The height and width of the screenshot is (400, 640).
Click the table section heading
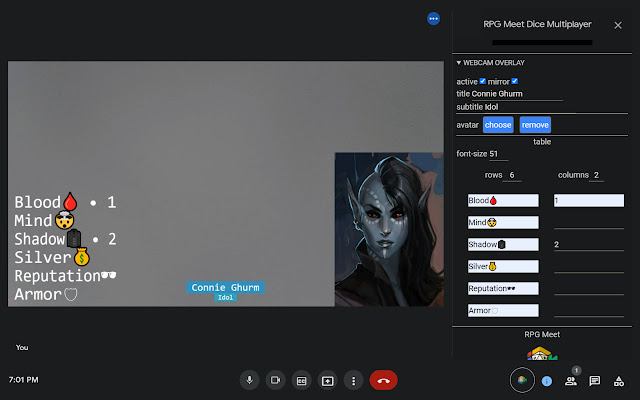click(x=542, y=142)
